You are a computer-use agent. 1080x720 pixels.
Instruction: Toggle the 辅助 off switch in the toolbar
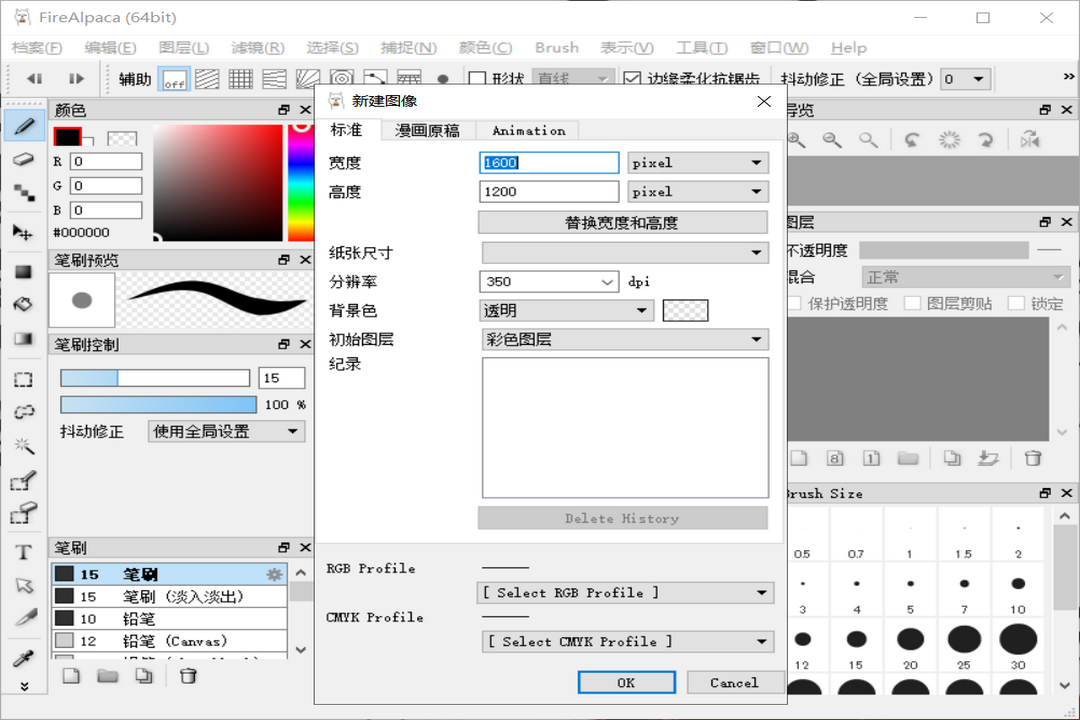coord(173,78)
